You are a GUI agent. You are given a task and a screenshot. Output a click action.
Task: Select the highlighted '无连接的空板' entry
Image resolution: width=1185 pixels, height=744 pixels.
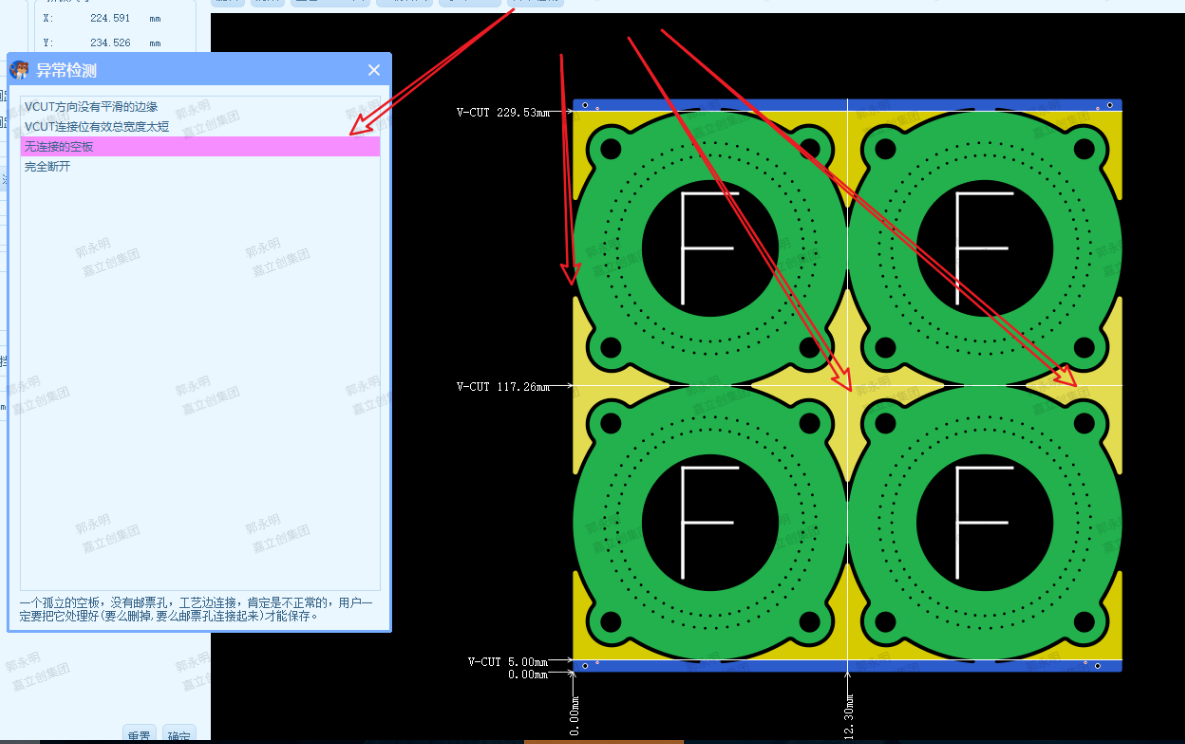point(60,147)
